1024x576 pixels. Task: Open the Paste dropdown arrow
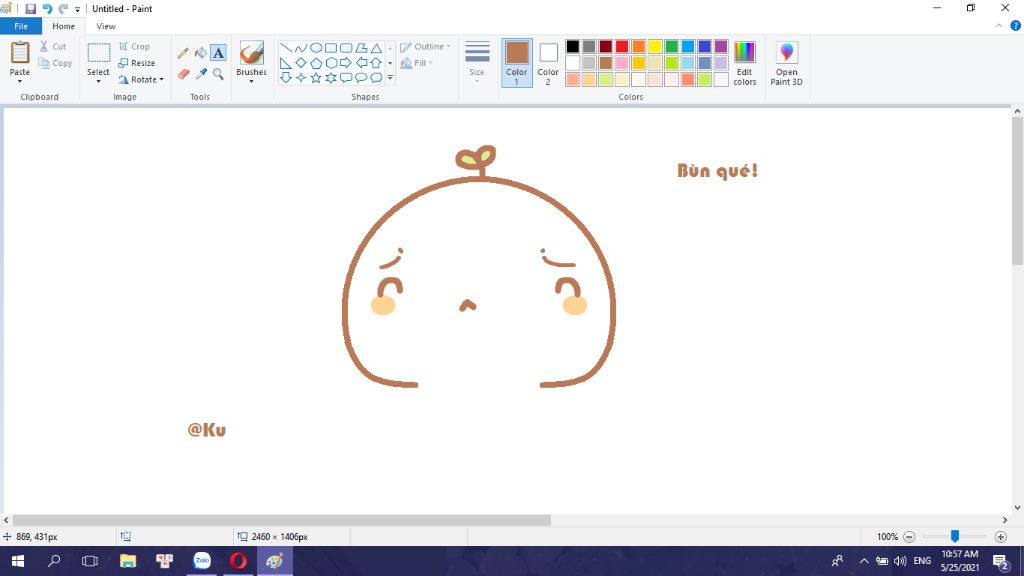[20, 81]
